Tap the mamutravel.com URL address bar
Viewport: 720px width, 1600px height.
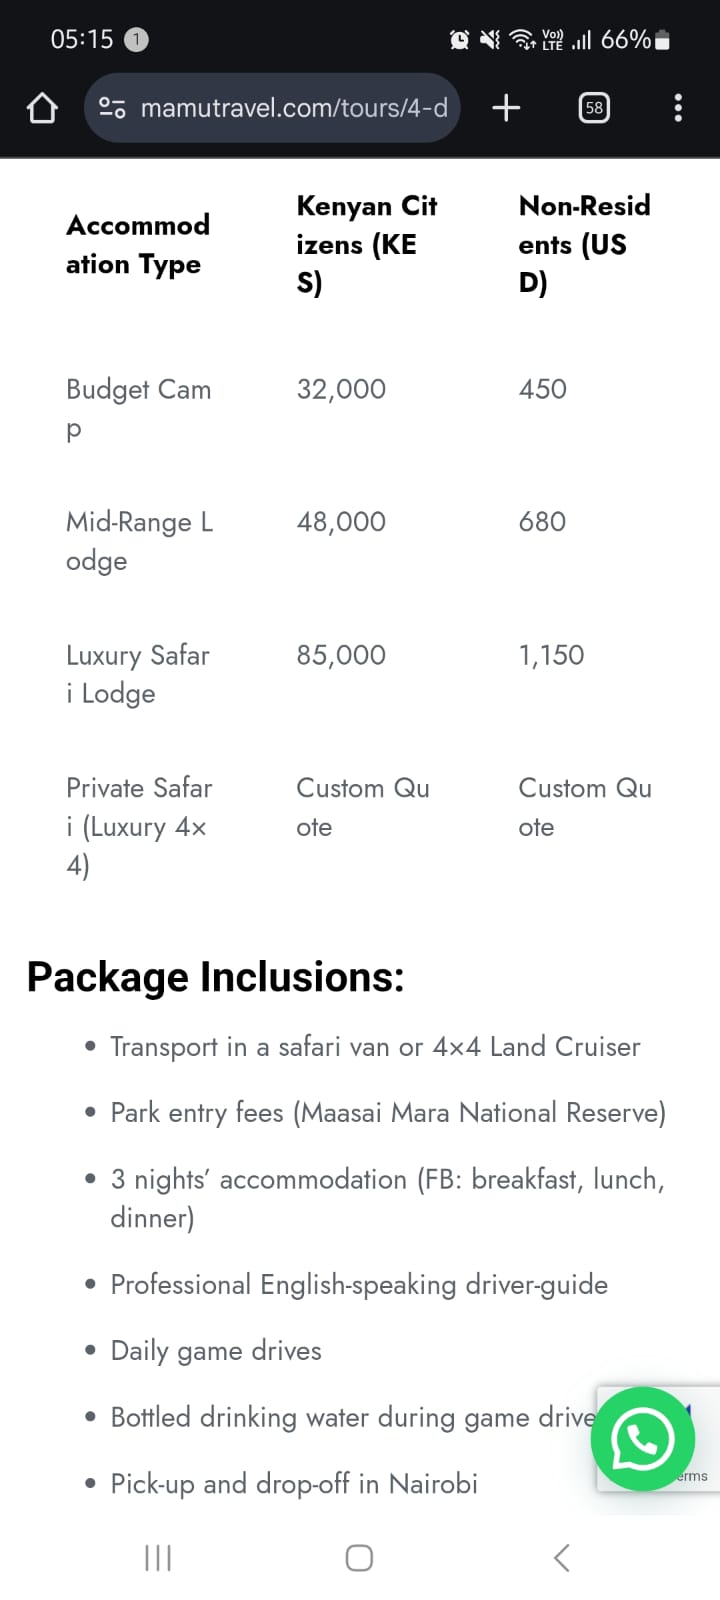point(293,108)
